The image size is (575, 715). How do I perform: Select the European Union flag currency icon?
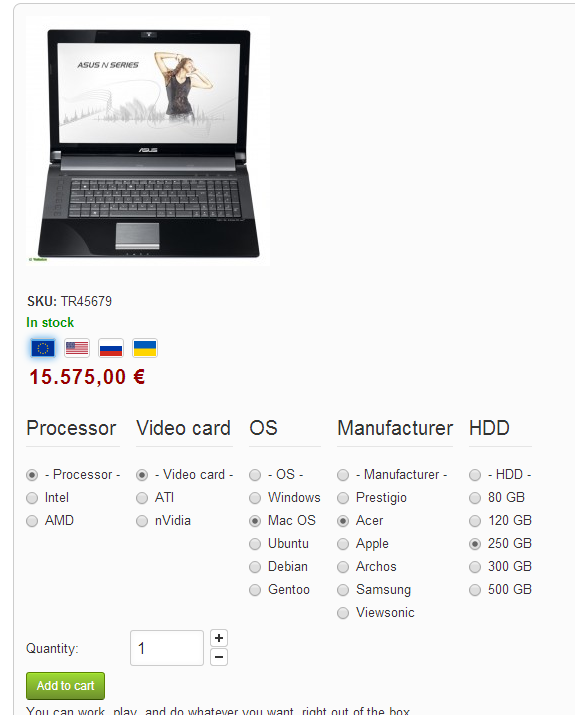pos(43,348)
